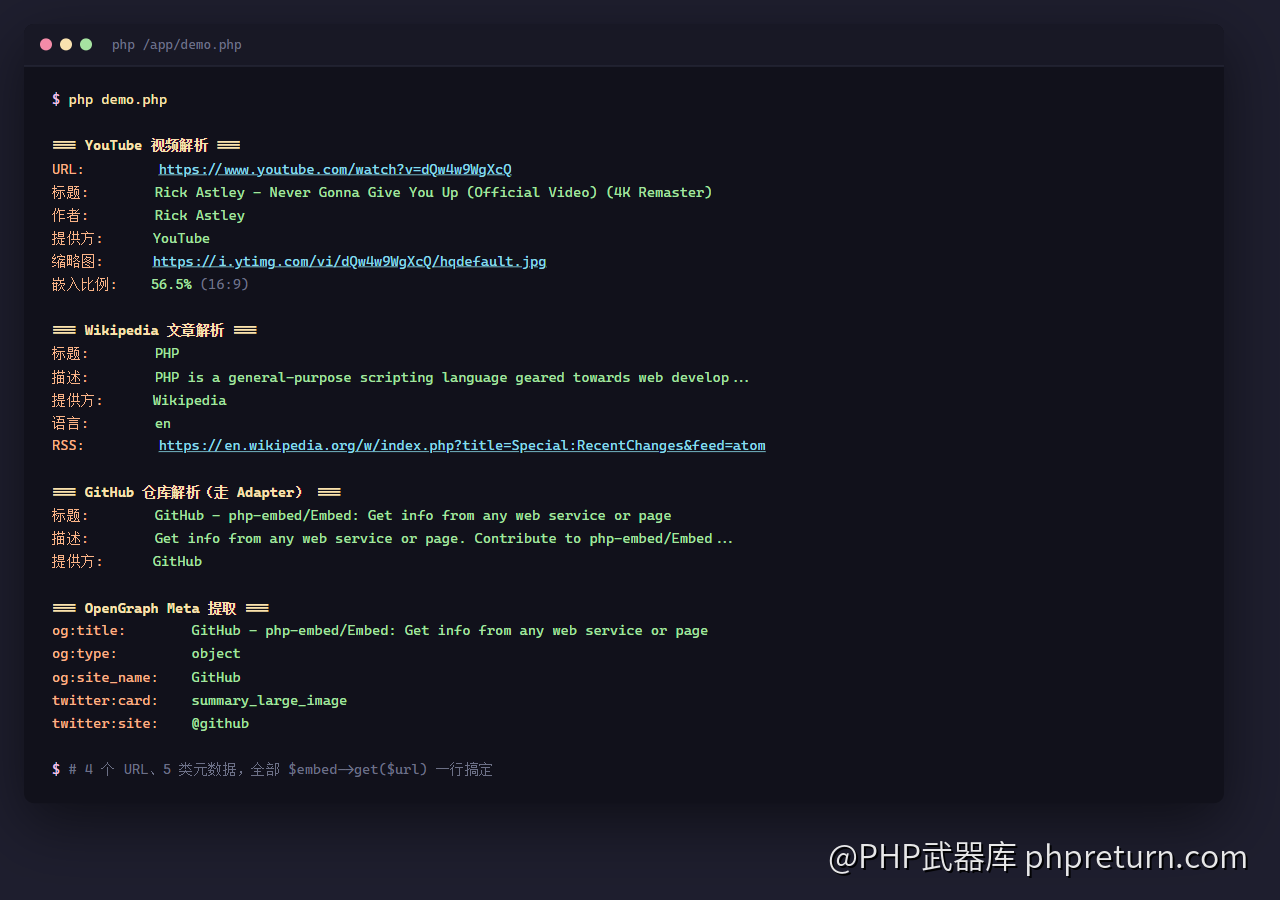Screen dimensions: 1280x900
Task: Click the value '@github'
Action: (x=220, y=724)
